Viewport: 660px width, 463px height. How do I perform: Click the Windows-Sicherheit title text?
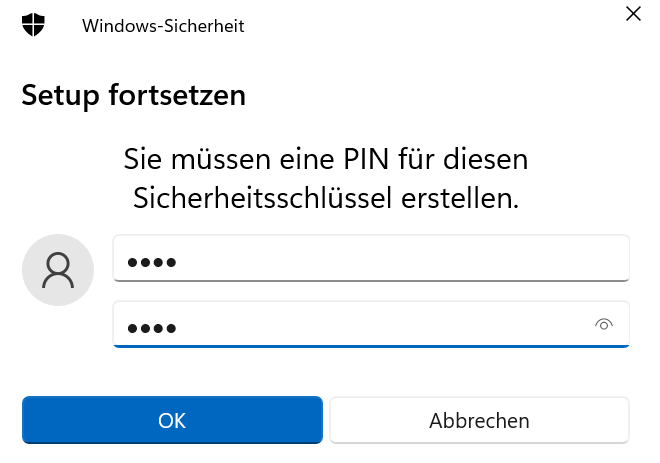click(164, 26)
